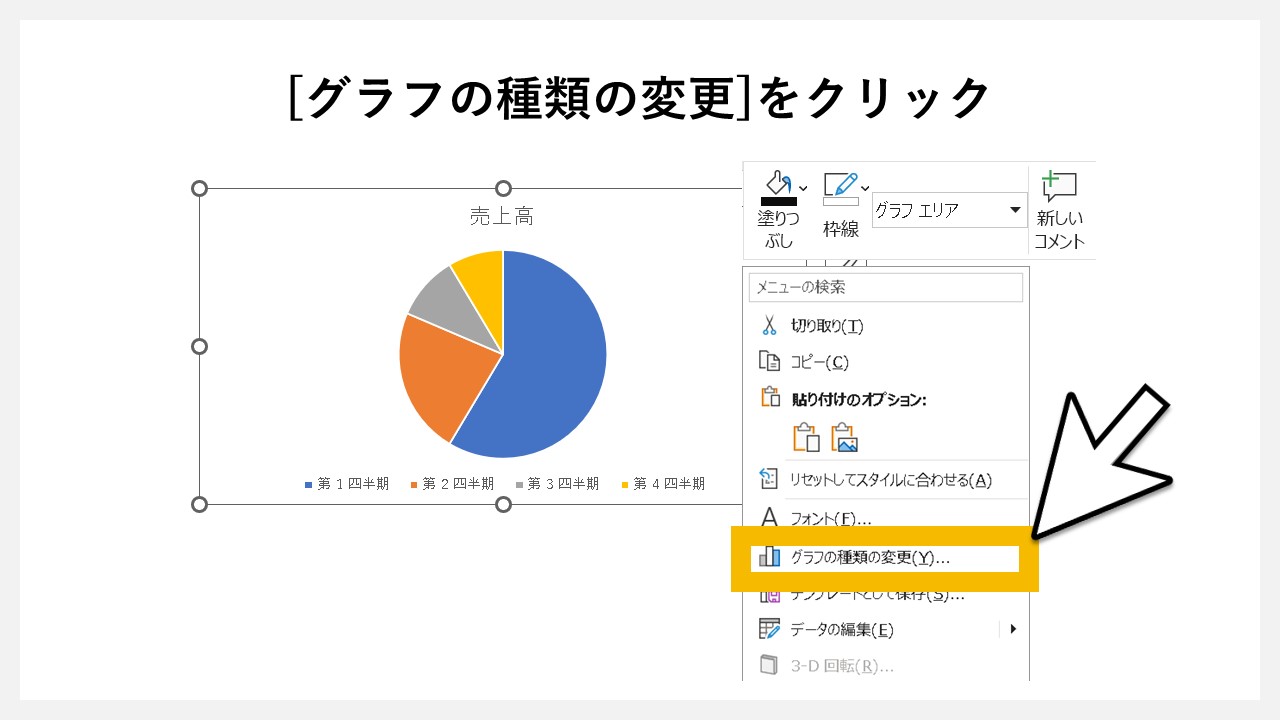Click the リセットしてスタイルに合わせる reset icon
This screenshot has width=1280, height=720.
(x=769, y=480)
